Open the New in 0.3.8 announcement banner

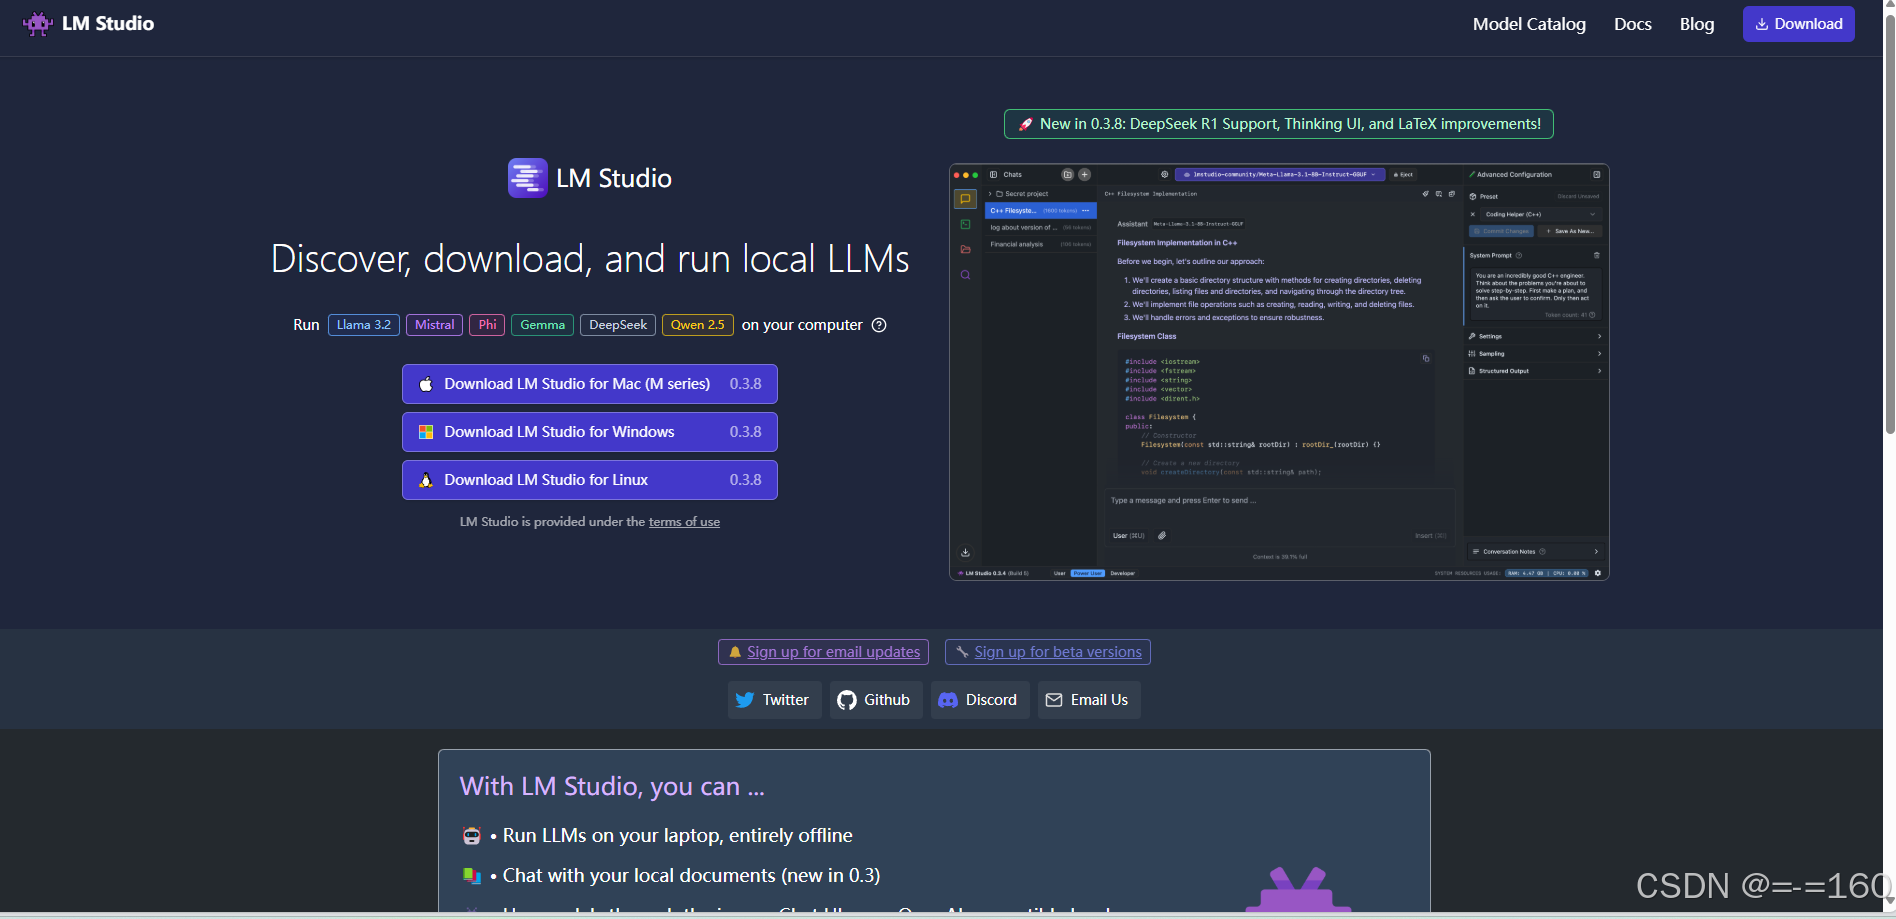pyautogui.click(x=1278, y=124)
